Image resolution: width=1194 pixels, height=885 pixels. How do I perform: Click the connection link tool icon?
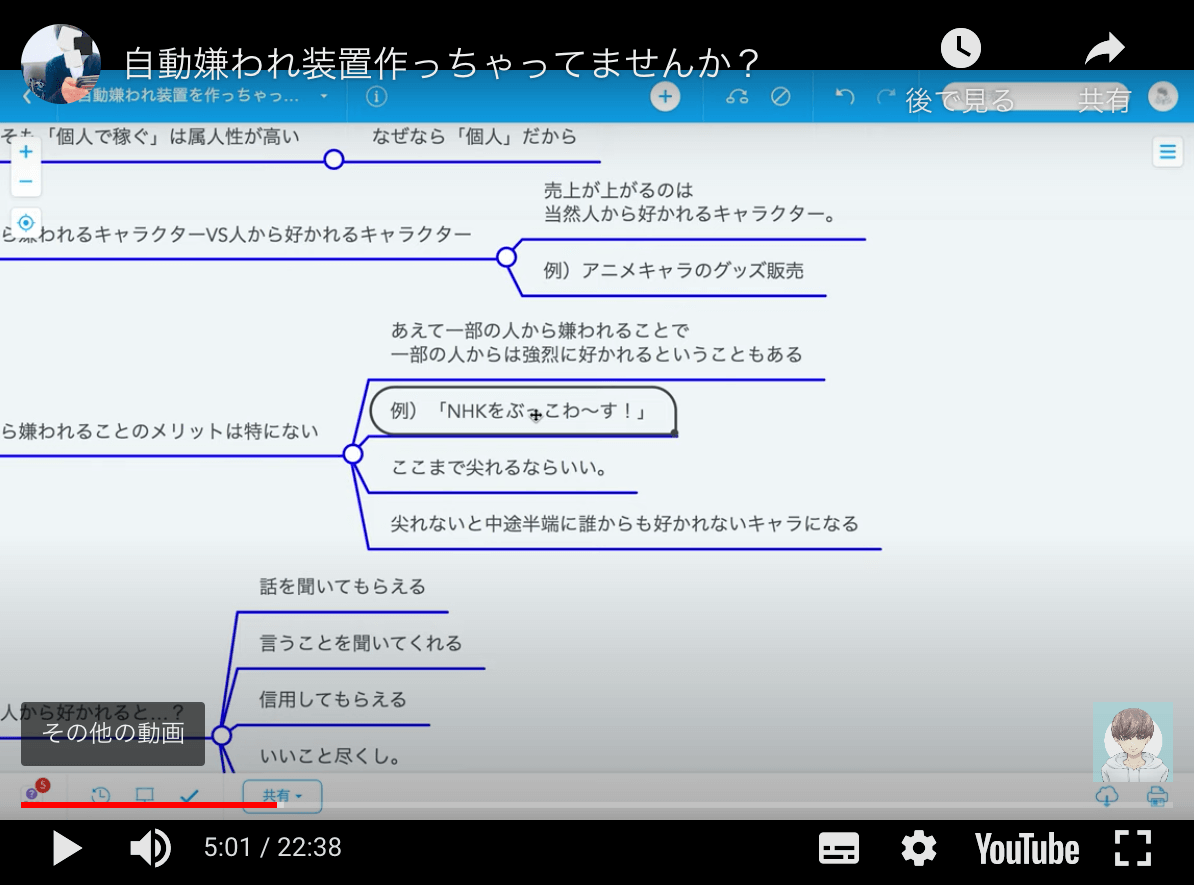pyautogui.click(x=736, y=97)
